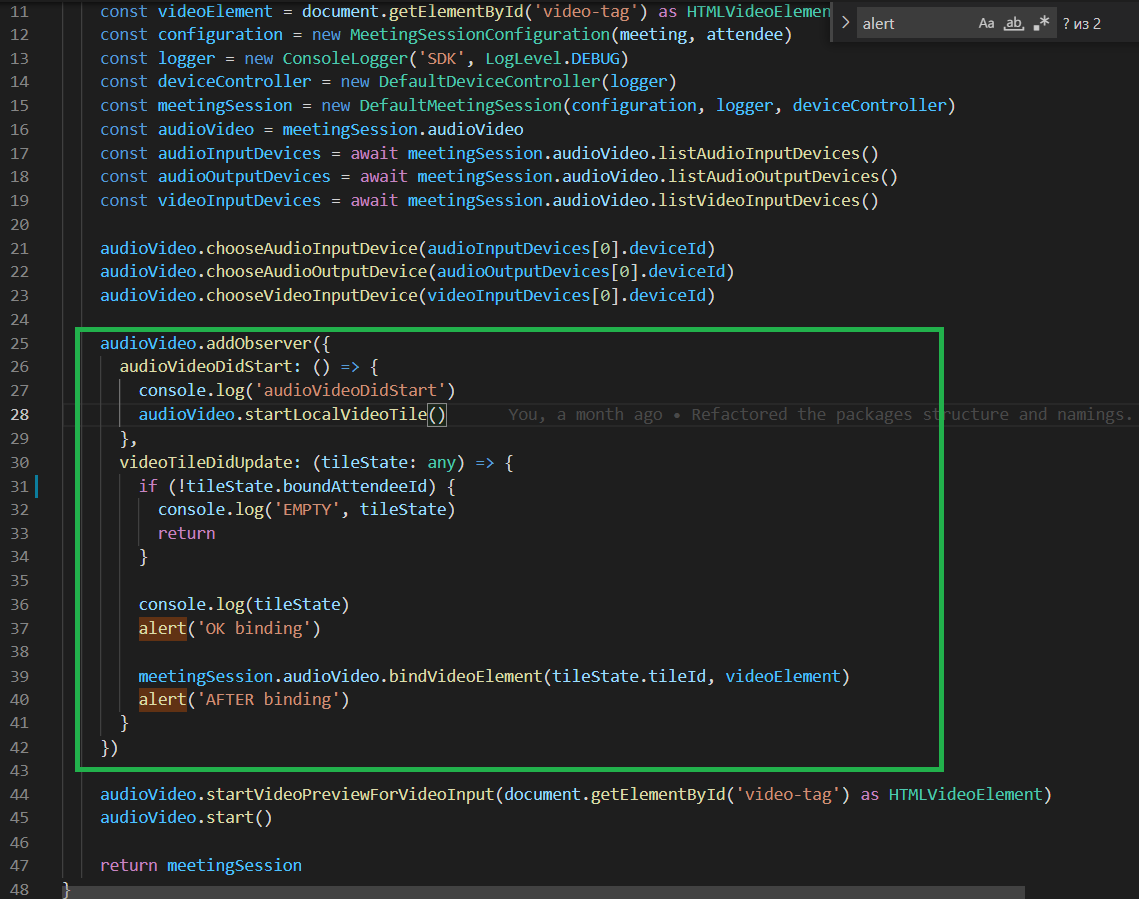Click line number 37 in the gutter

pyautogui.click(x=20, y=629)
